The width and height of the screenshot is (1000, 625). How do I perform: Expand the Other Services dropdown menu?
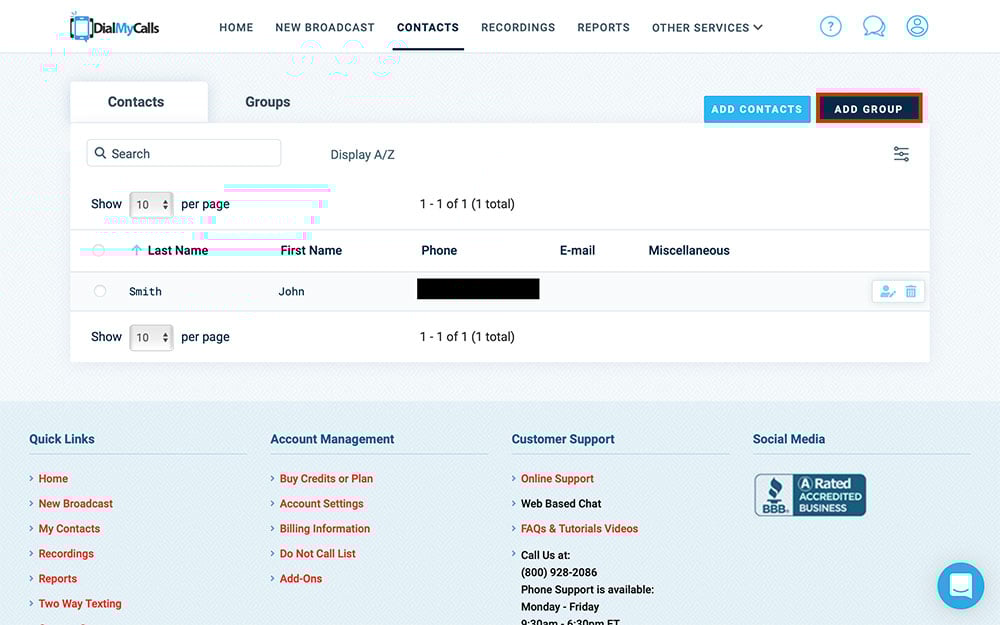point(707,28)
